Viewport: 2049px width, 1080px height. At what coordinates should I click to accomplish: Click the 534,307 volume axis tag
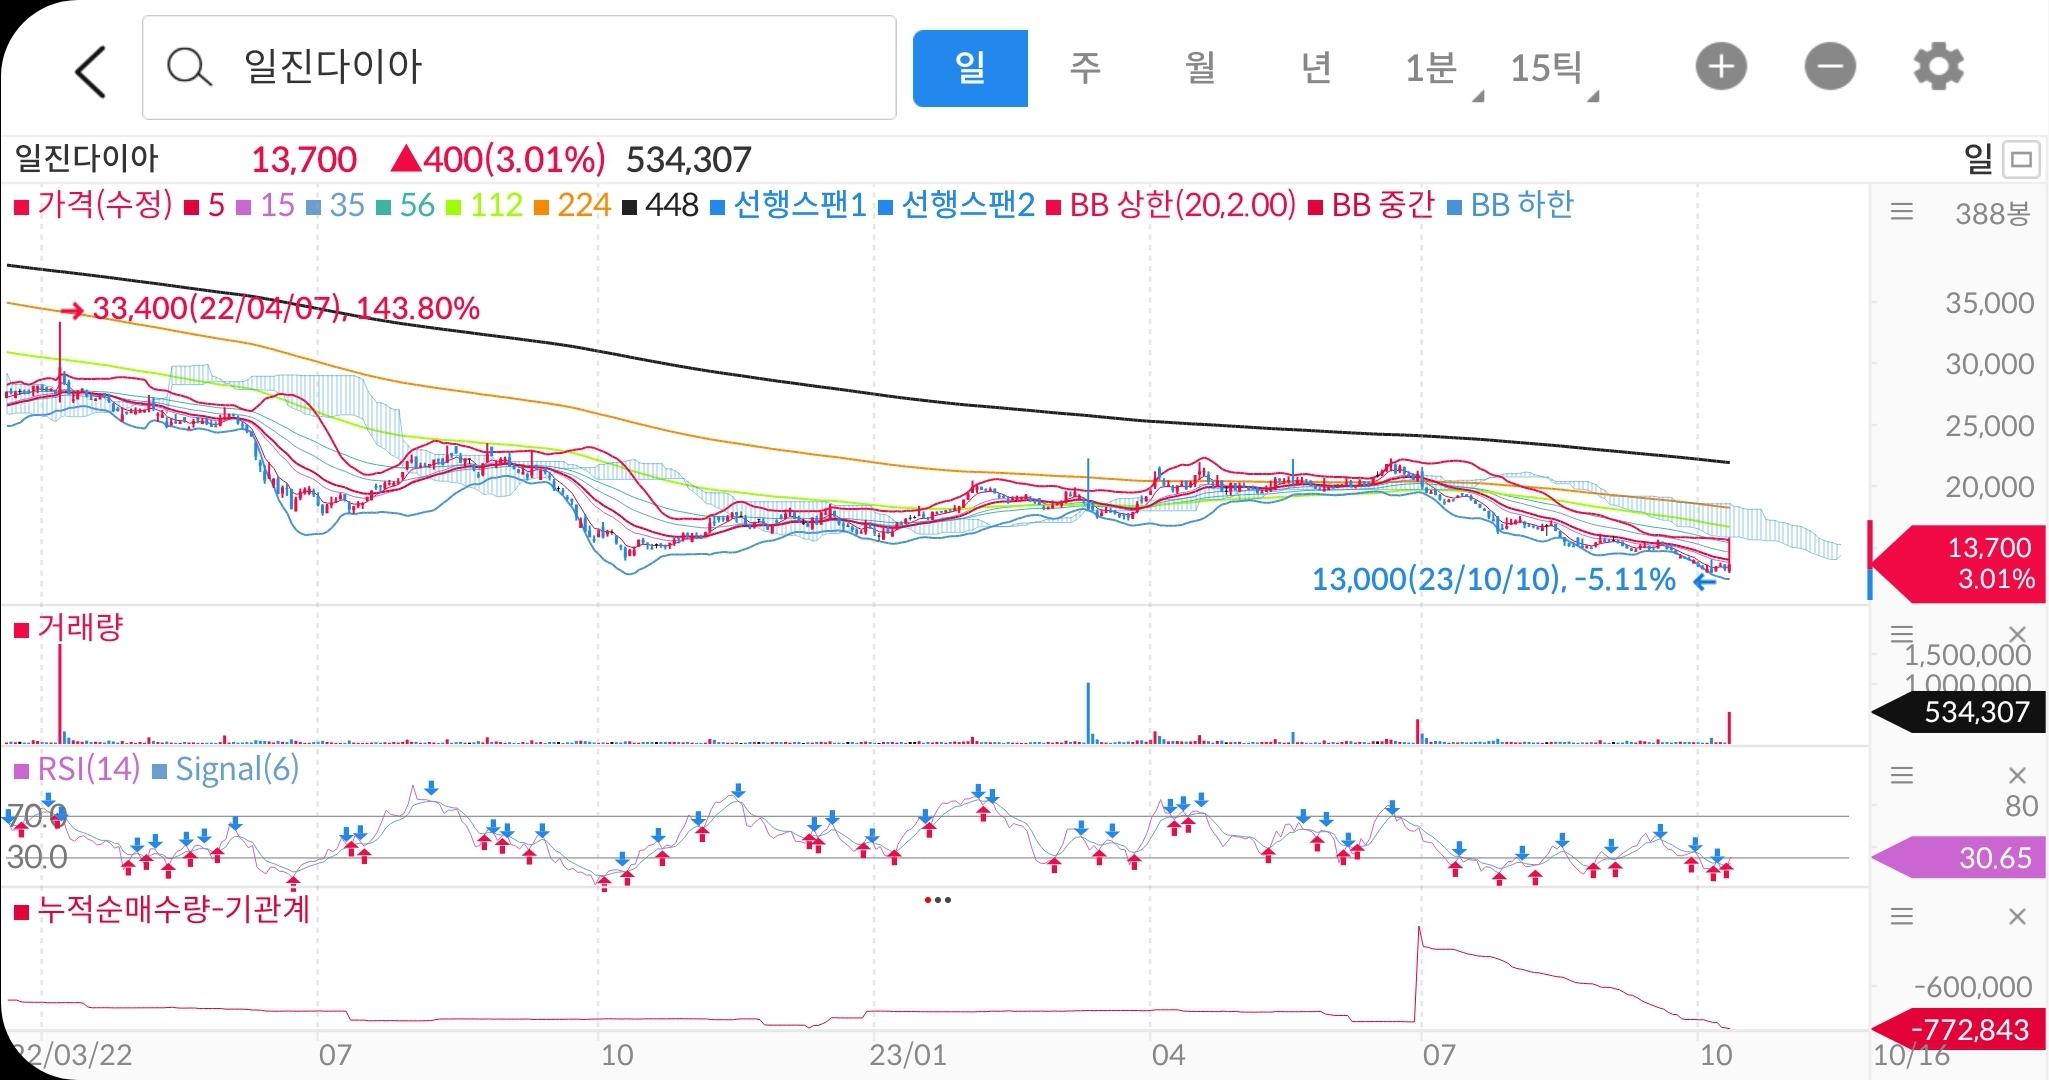tap(1958, 712)
